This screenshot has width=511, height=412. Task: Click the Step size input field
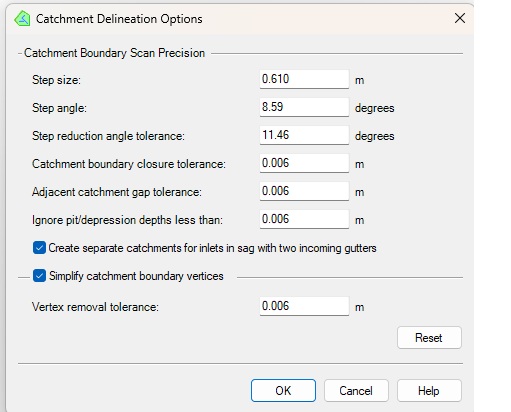[304, 79]
